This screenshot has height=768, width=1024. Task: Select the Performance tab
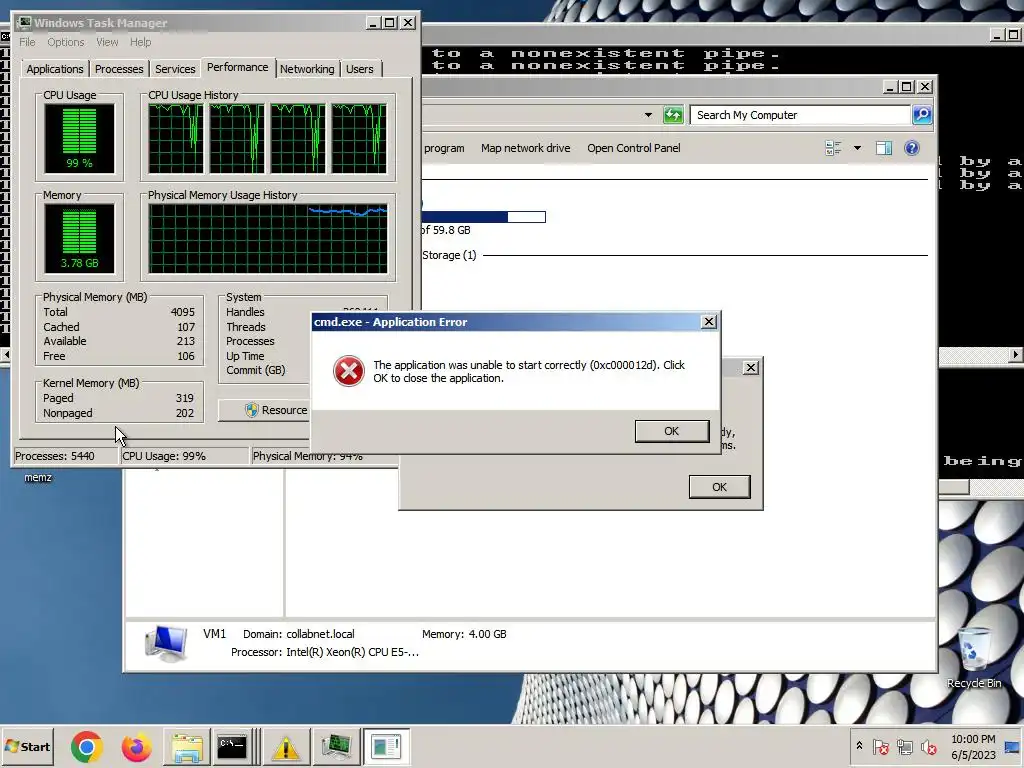pos(238,67)
